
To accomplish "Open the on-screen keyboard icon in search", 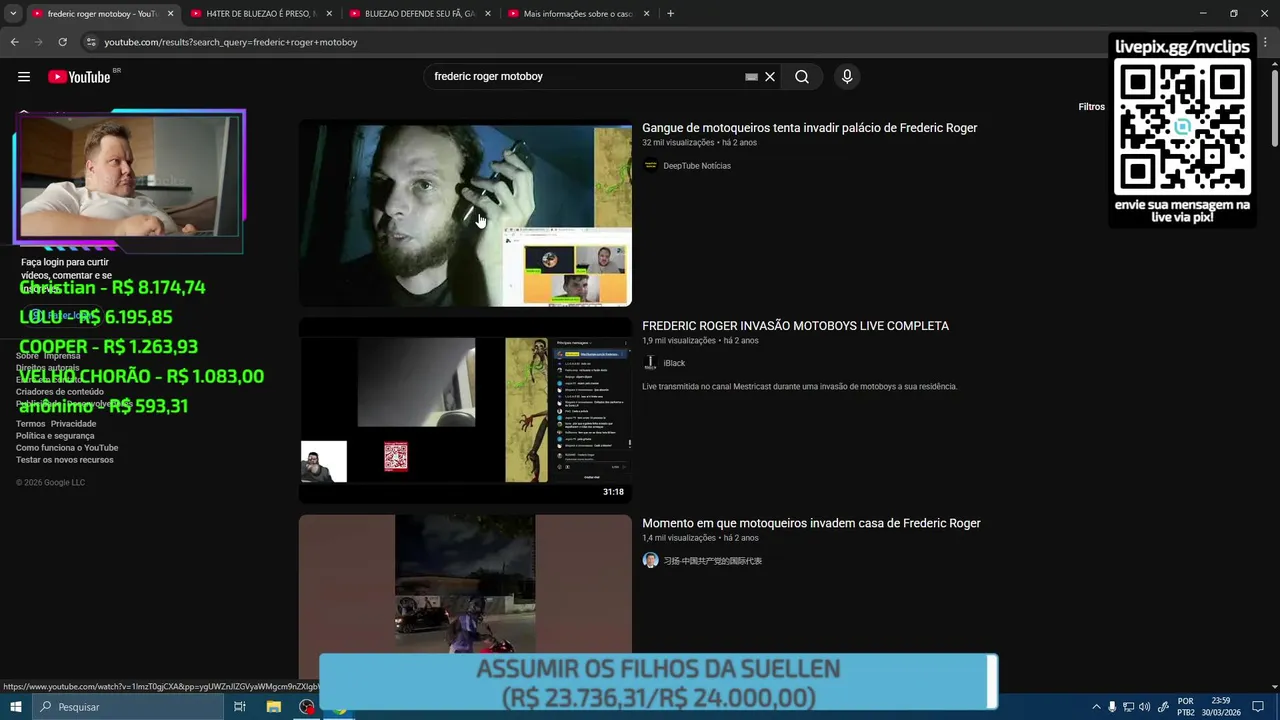I will [x=751, y=77].
